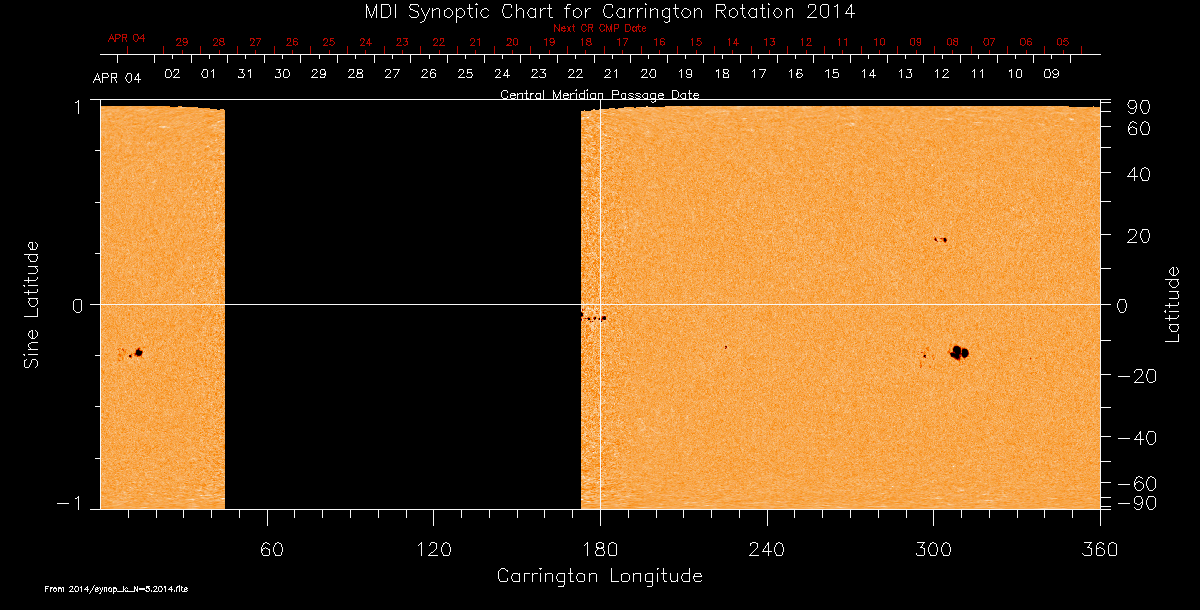Click the red APR 04 date marker
This screenshot has width=1200, height=610.
tap(126, 38)
